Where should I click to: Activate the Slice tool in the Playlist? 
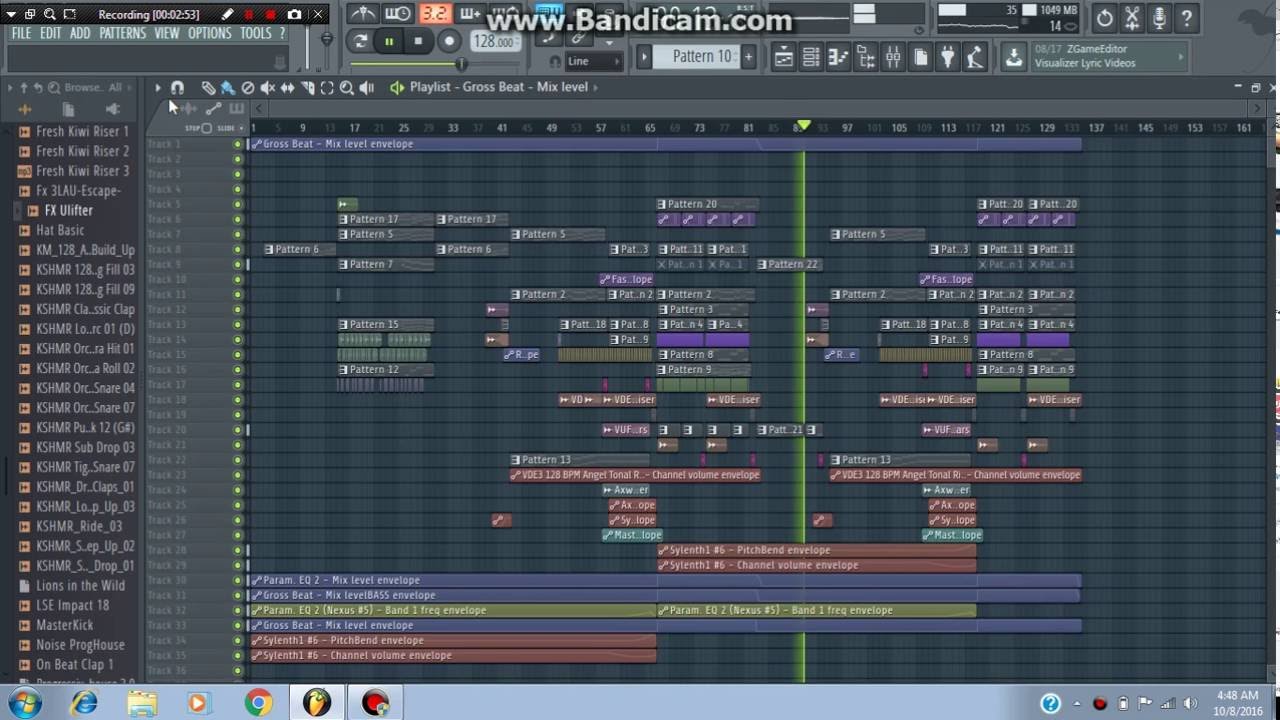tap(307, 87)
